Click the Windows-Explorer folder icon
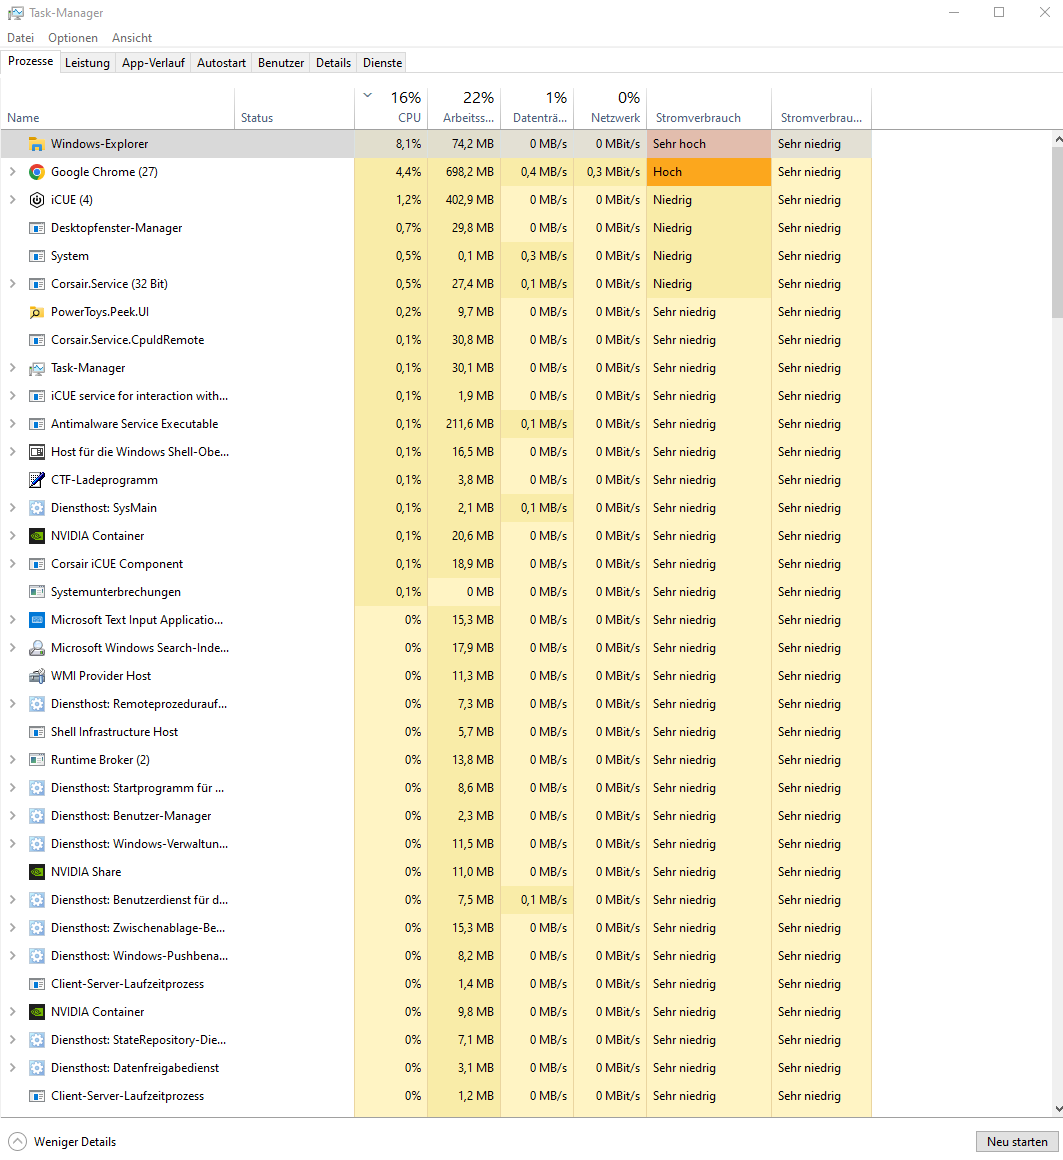 click(36, 144)
